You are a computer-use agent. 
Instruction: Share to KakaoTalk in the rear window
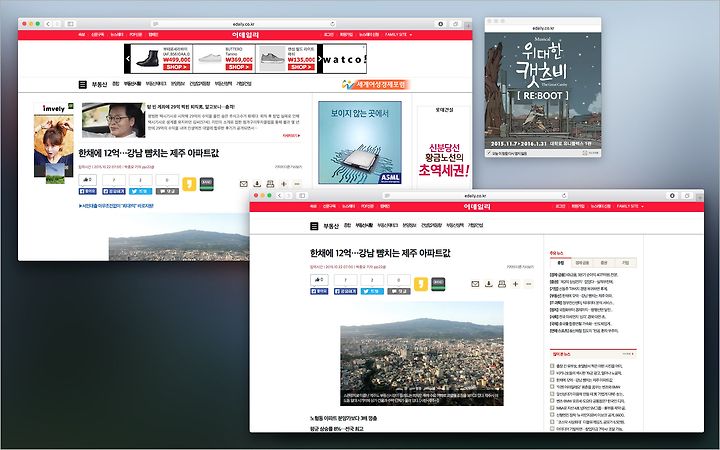coord(189,184)
